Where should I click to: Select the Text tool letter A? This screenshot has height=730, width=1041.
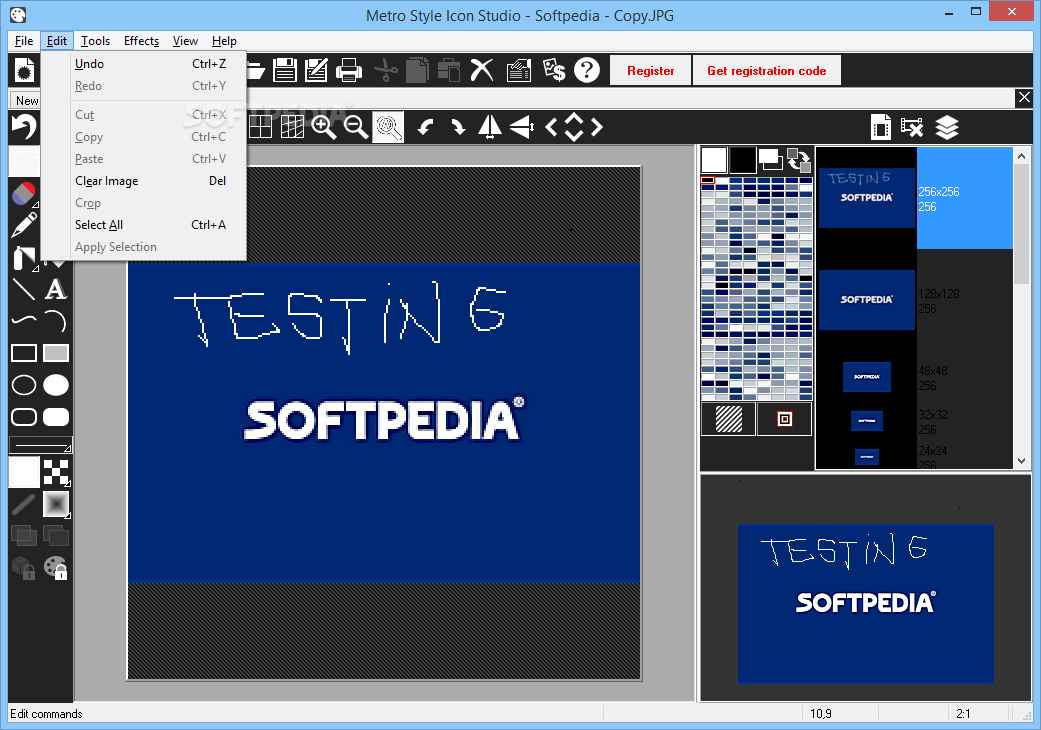(56, 289)
